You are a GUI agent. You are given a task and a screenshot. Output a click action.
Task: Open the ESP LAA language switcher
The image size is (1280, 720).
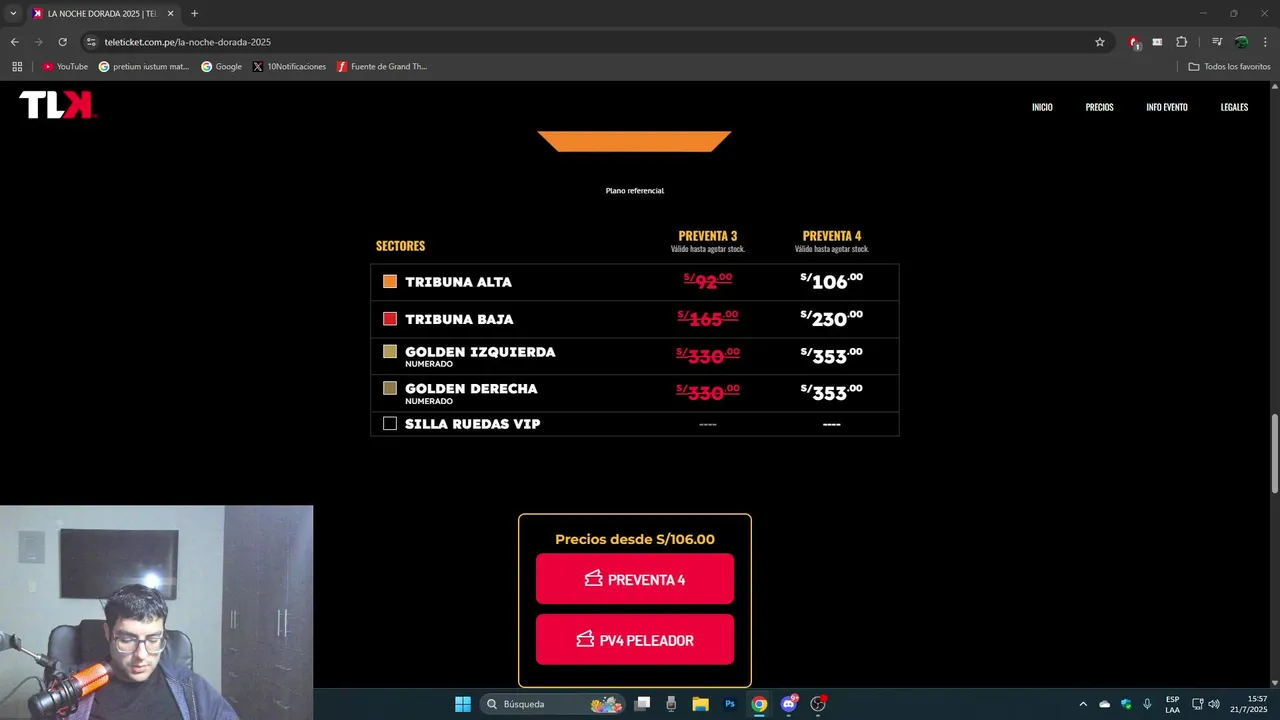1172,704
